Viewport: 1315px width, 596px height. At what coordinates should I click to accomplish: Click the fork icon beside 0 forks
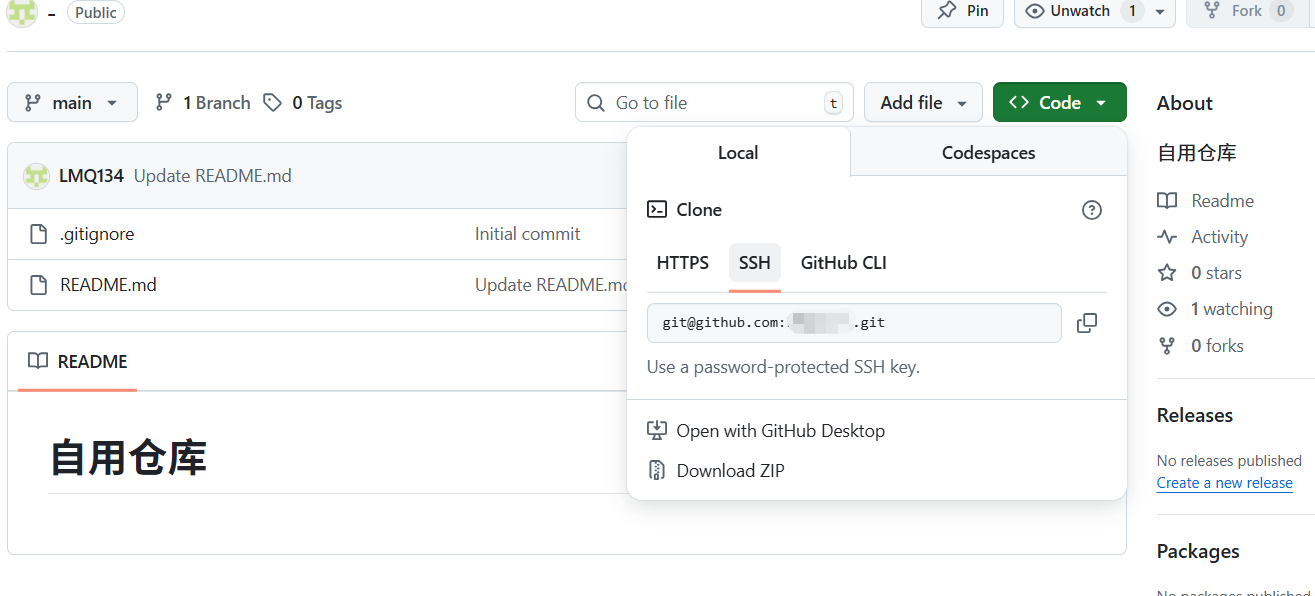1167,345
